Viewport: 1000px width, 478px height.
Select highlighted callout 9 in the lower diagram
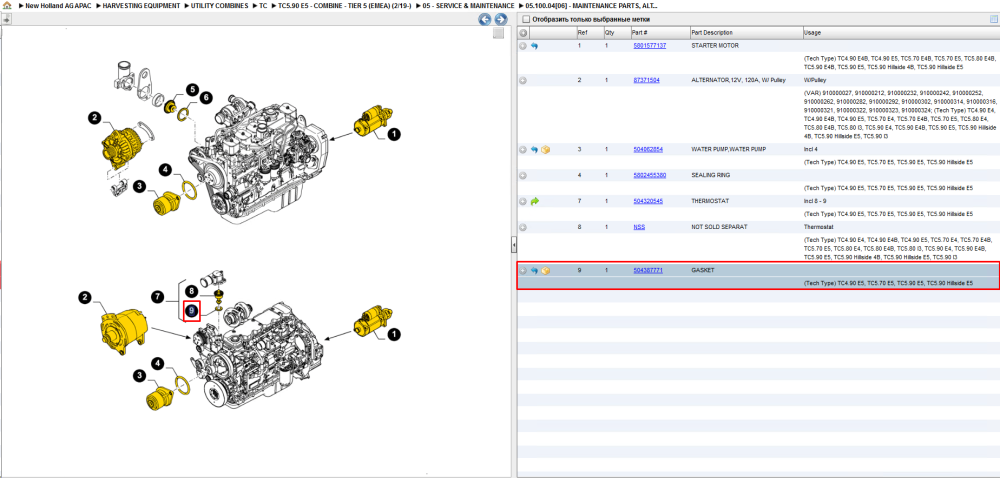[191, 310]
